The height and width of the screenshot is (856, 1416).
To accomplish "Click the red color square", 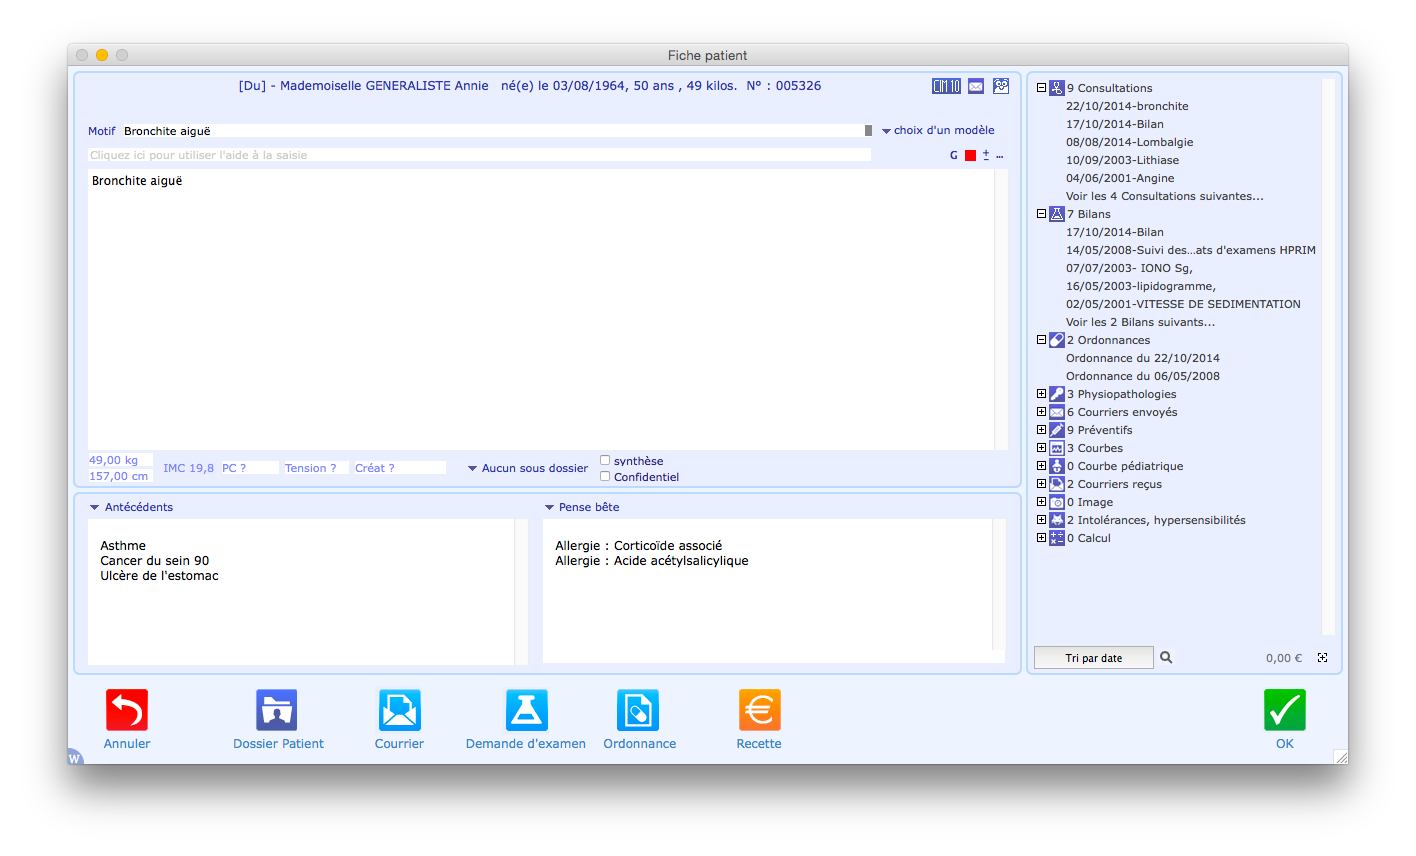I will 970,155.
